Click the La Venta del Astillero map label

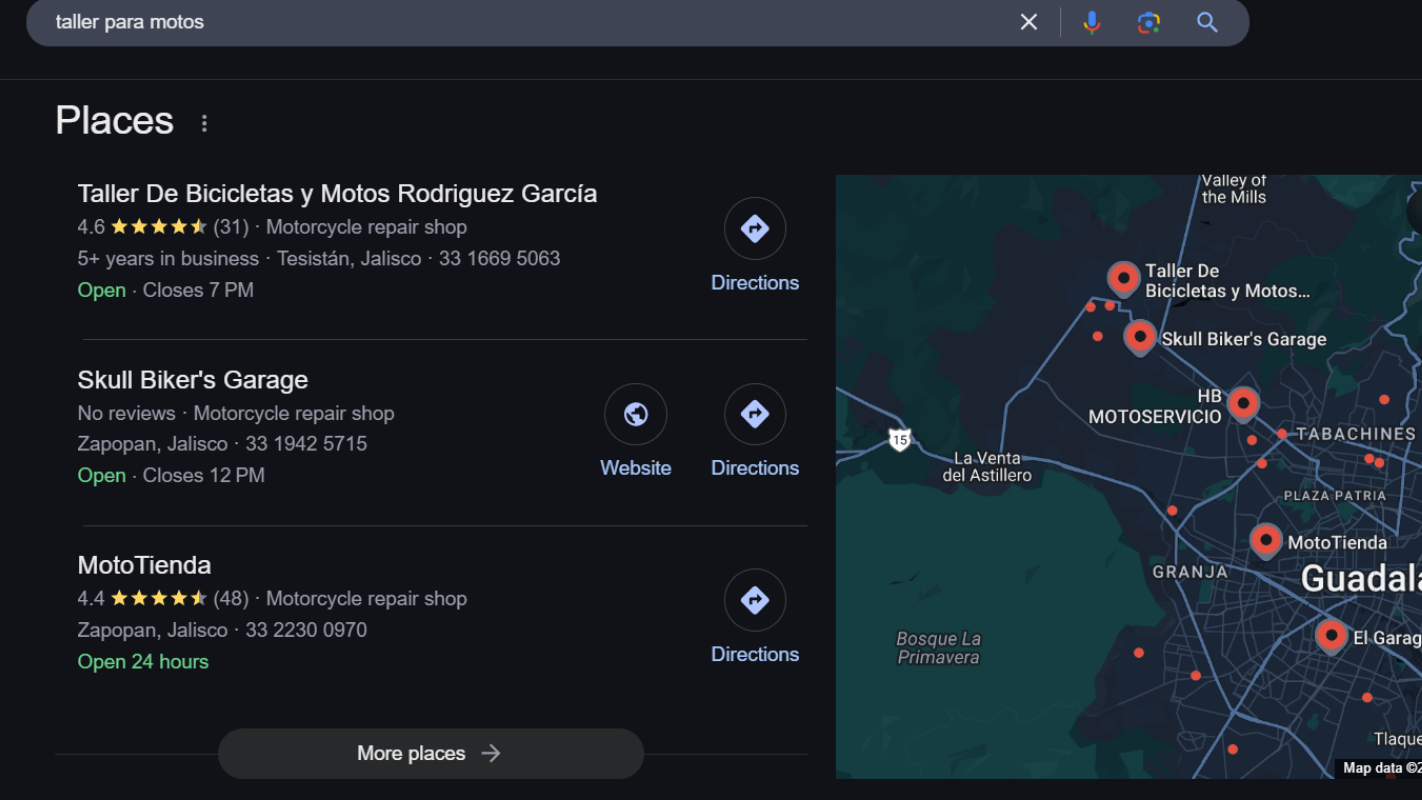pyautogui.click(x=987, y=467)
